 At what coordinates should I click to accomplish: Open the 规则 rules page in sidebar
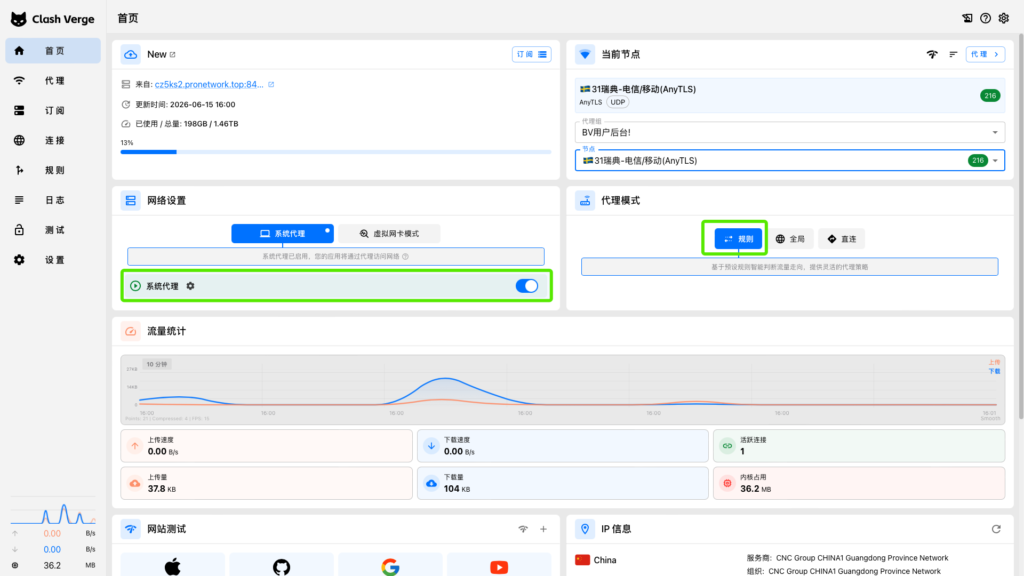[53, 170]
